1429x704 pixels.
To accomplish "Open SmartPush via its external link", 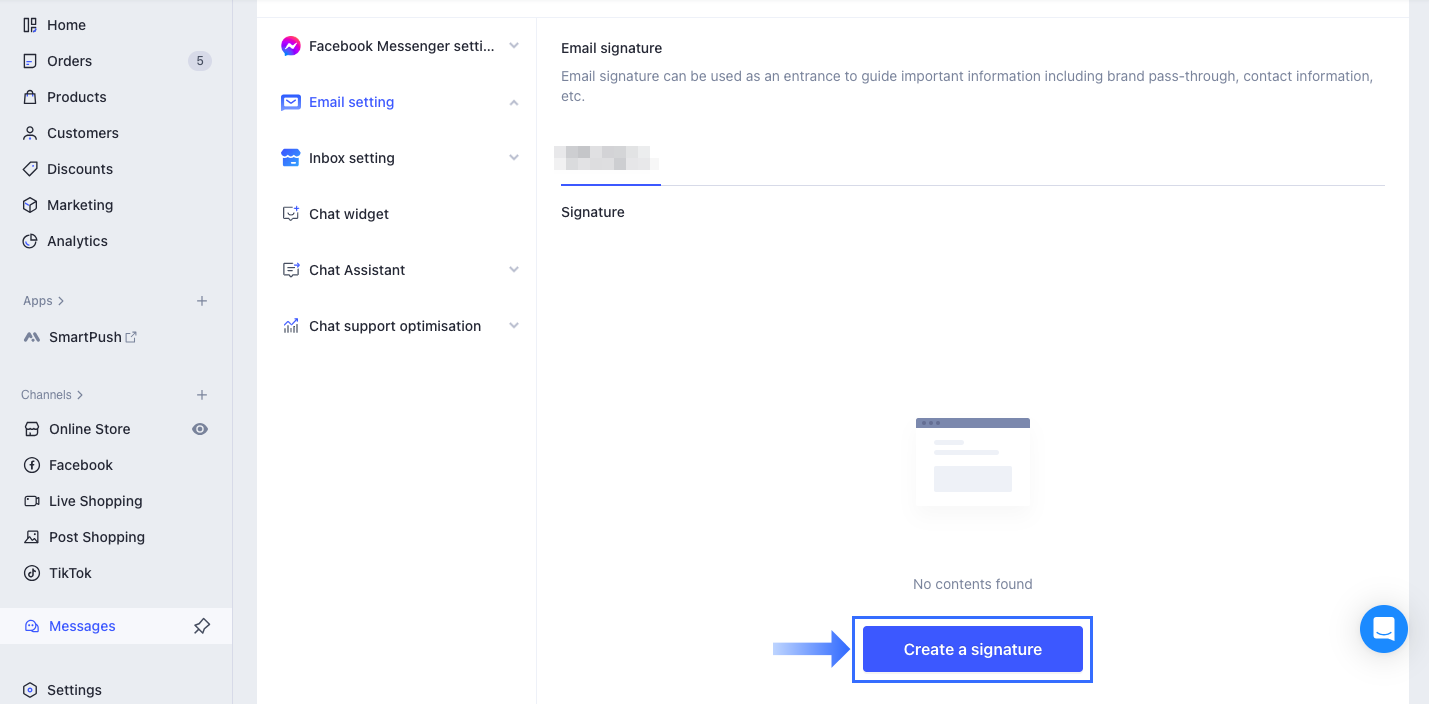I will tap(131, 336).
